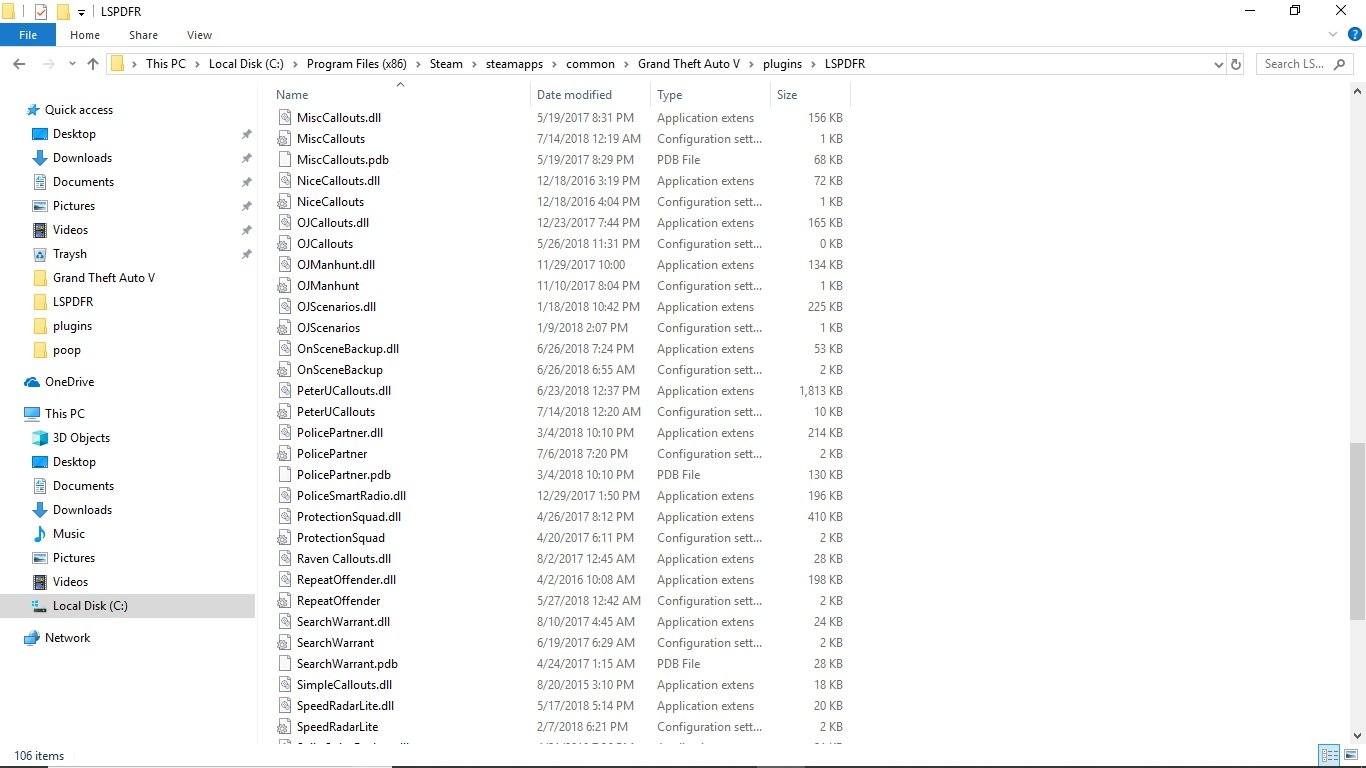Expand the ribbon with the chevron
The width and height of the screenshot is (1366, 768).
(1334, 35)
